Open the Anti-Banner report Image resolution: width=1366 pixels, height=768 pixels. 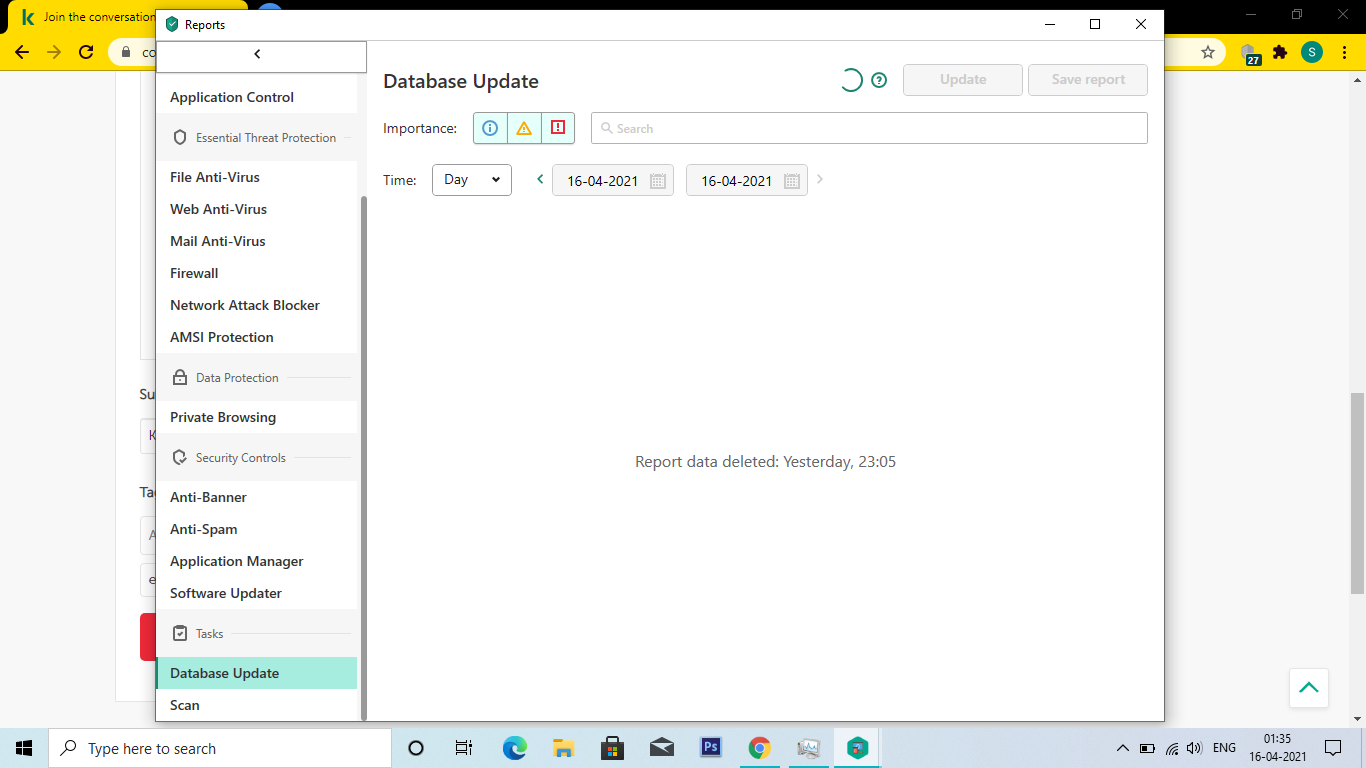pos(256,497)
